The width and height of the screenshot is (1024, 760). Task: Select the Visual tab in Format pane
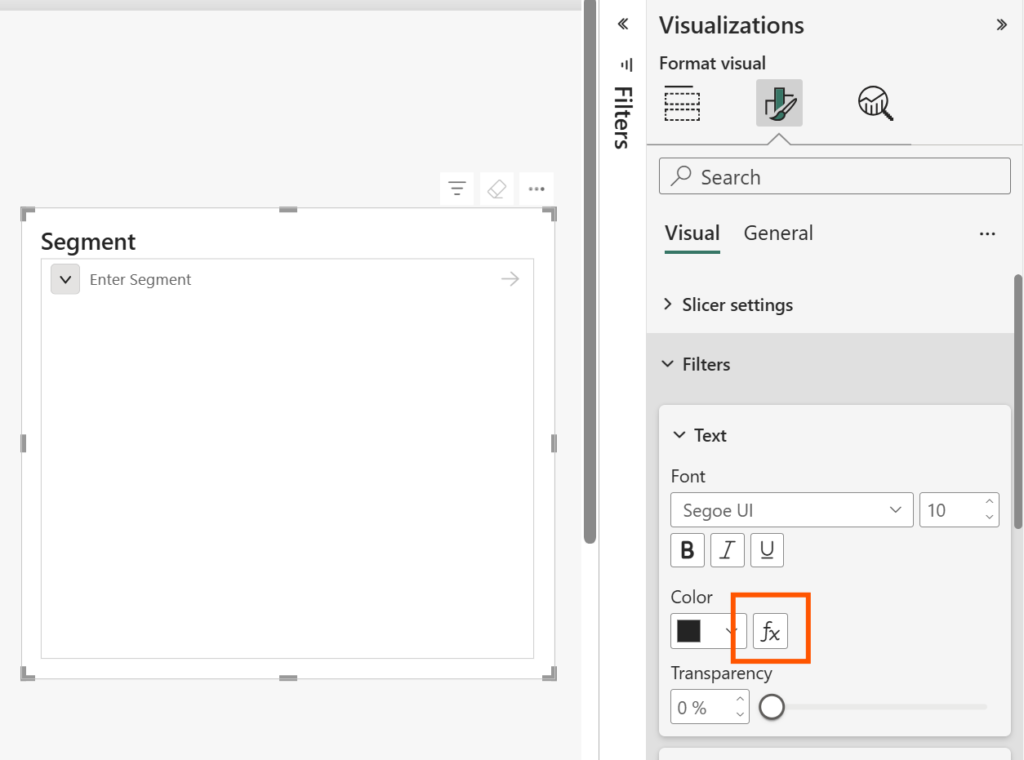(692, 233)
